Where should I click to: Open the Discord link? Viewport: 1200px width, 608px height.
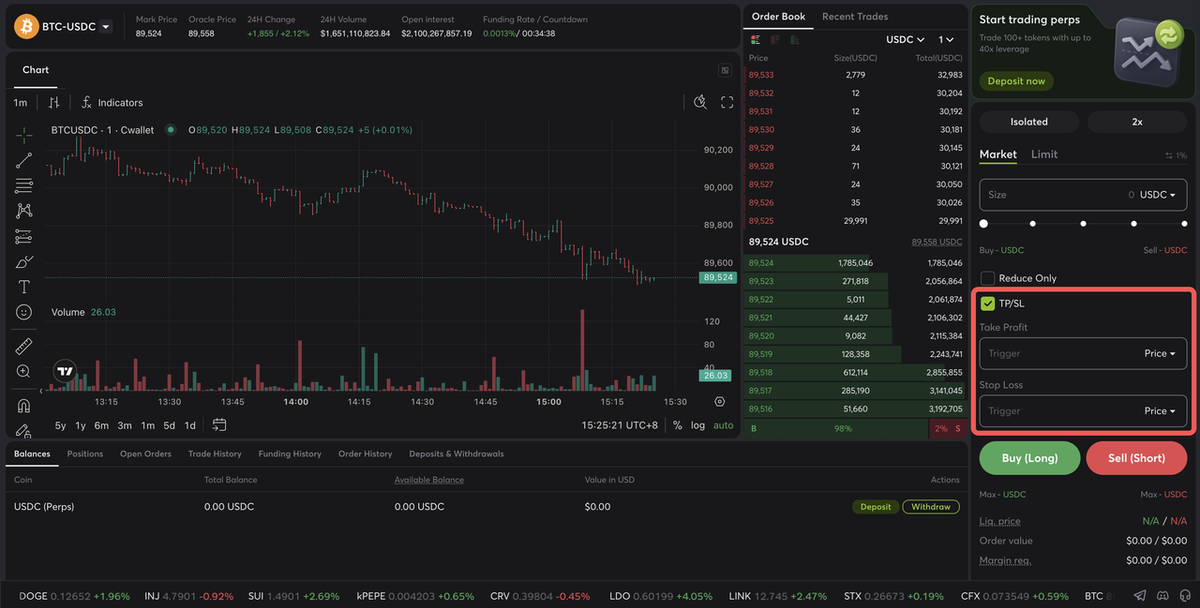coord(1162,596)
